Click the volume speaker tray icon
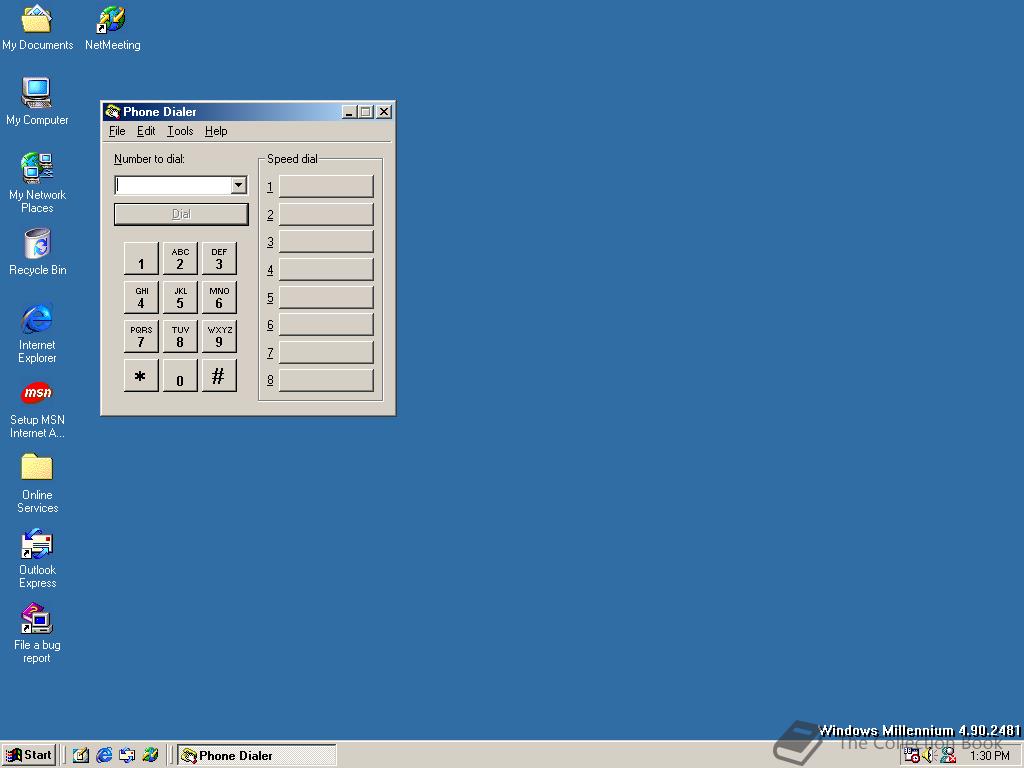Screen dimensions: 1024x768 (x=929, y=756)
